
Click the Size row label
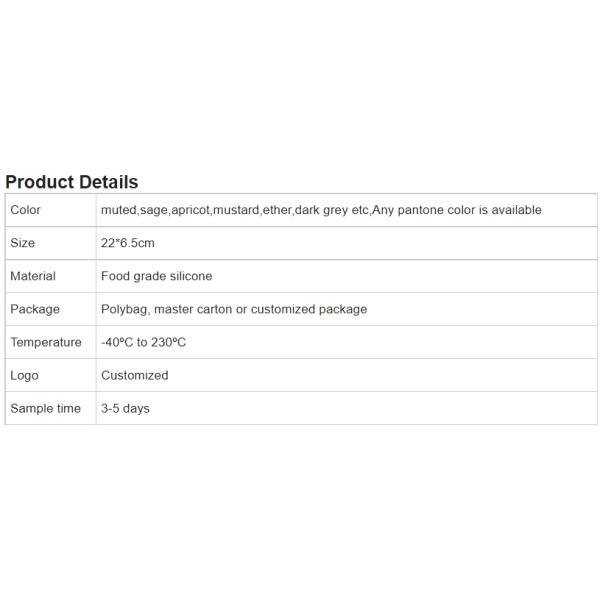[x=23, y=243]
